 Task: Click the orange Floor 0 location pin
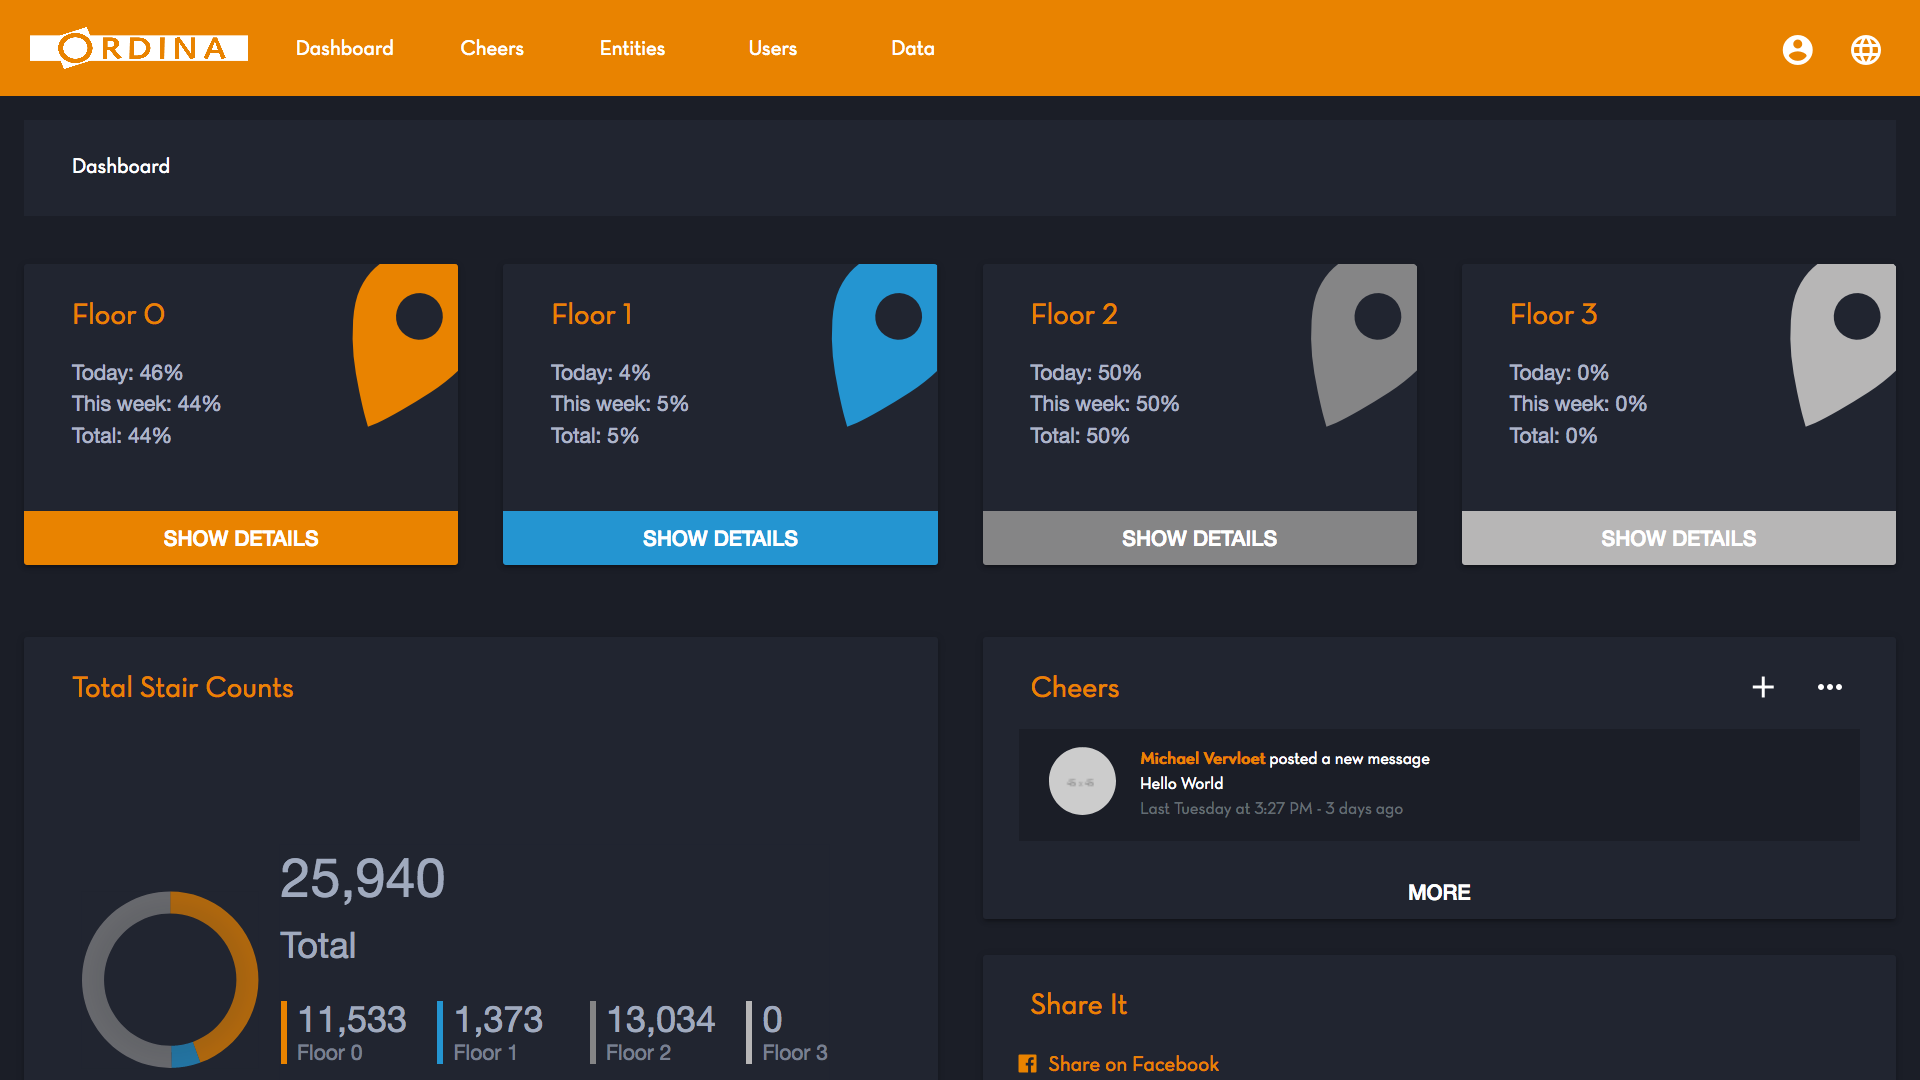[405, 345]
